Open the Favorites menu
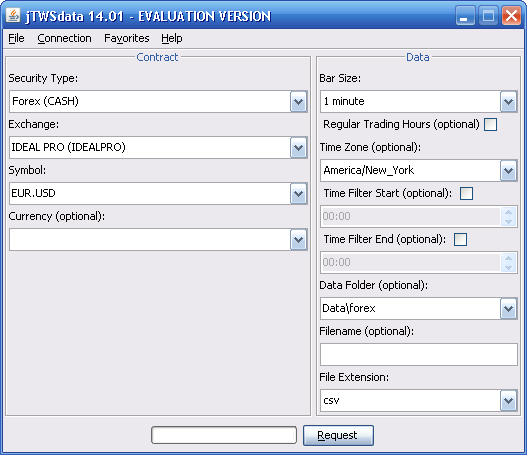This screenshot has width=527, height=455. 127,38
